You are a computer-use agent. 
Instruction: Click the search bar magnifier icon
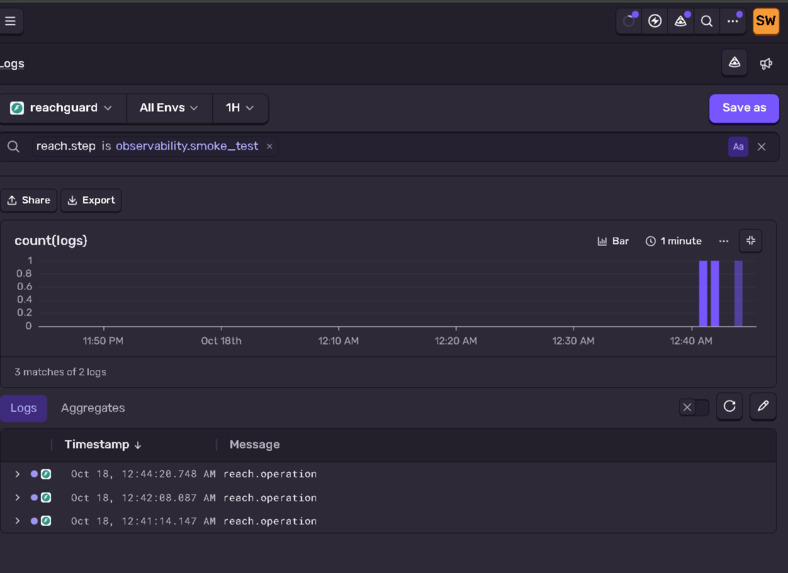tap(14, 146)
